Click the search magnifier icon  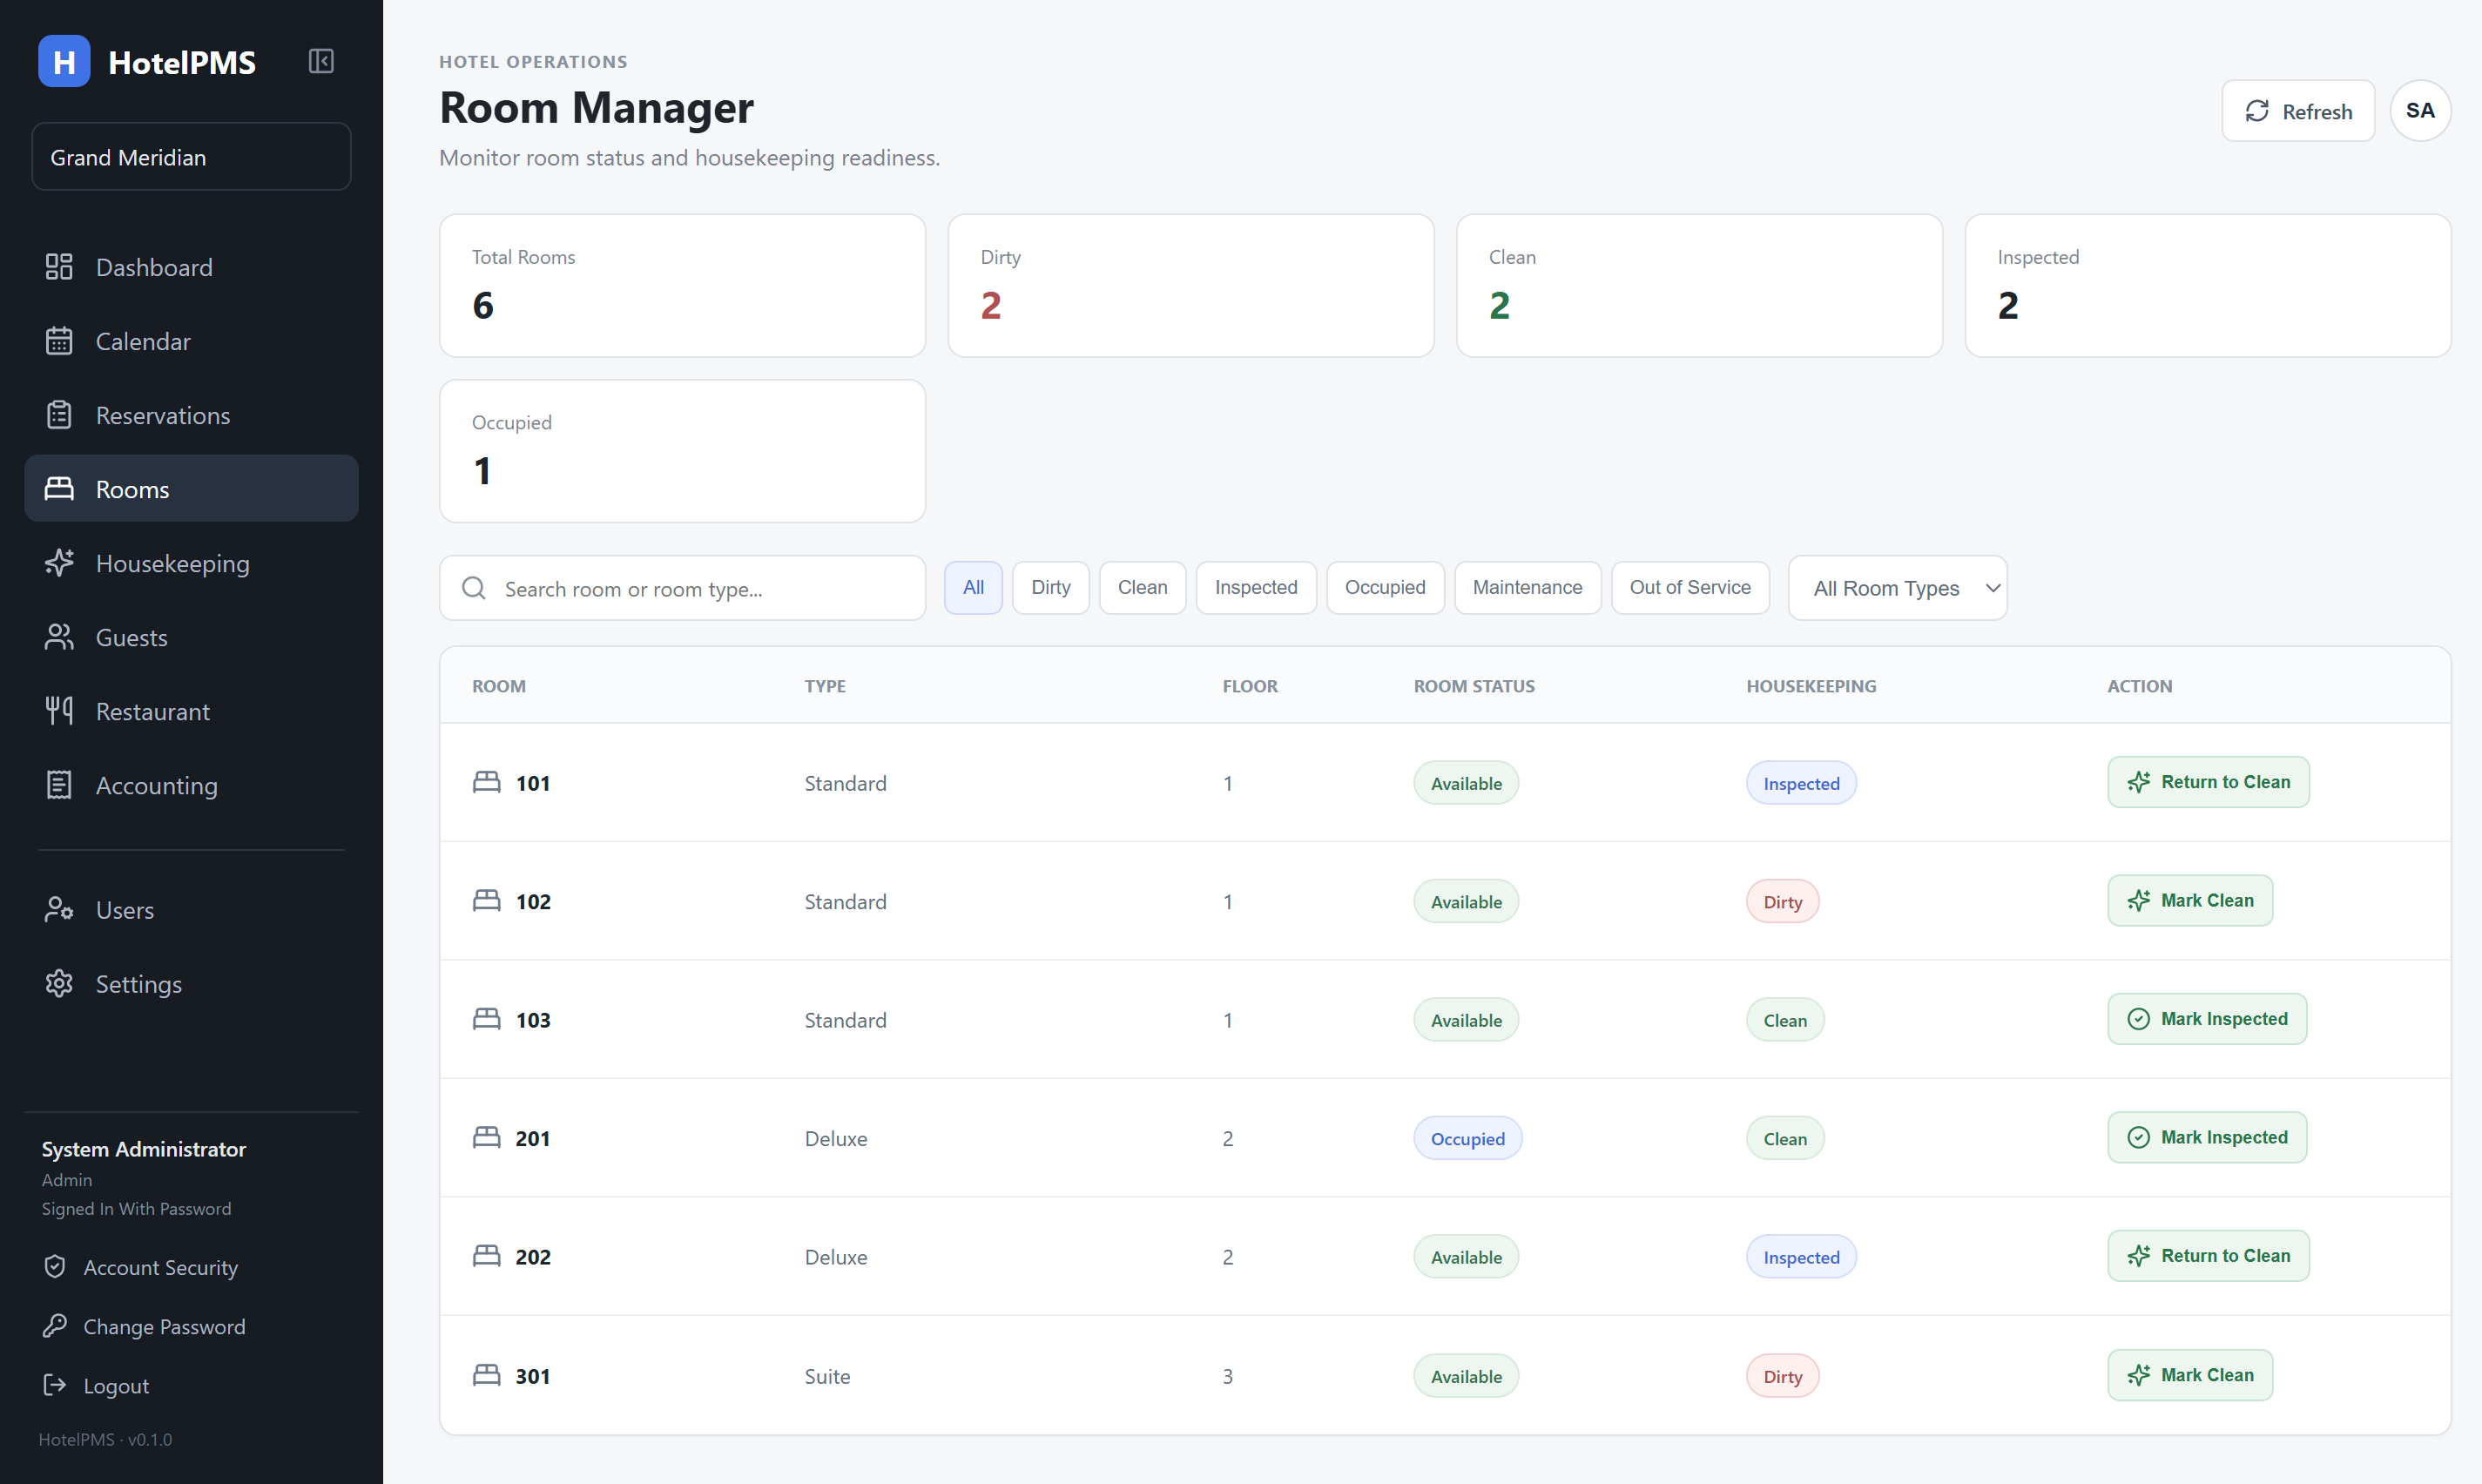tap(474, 588)
